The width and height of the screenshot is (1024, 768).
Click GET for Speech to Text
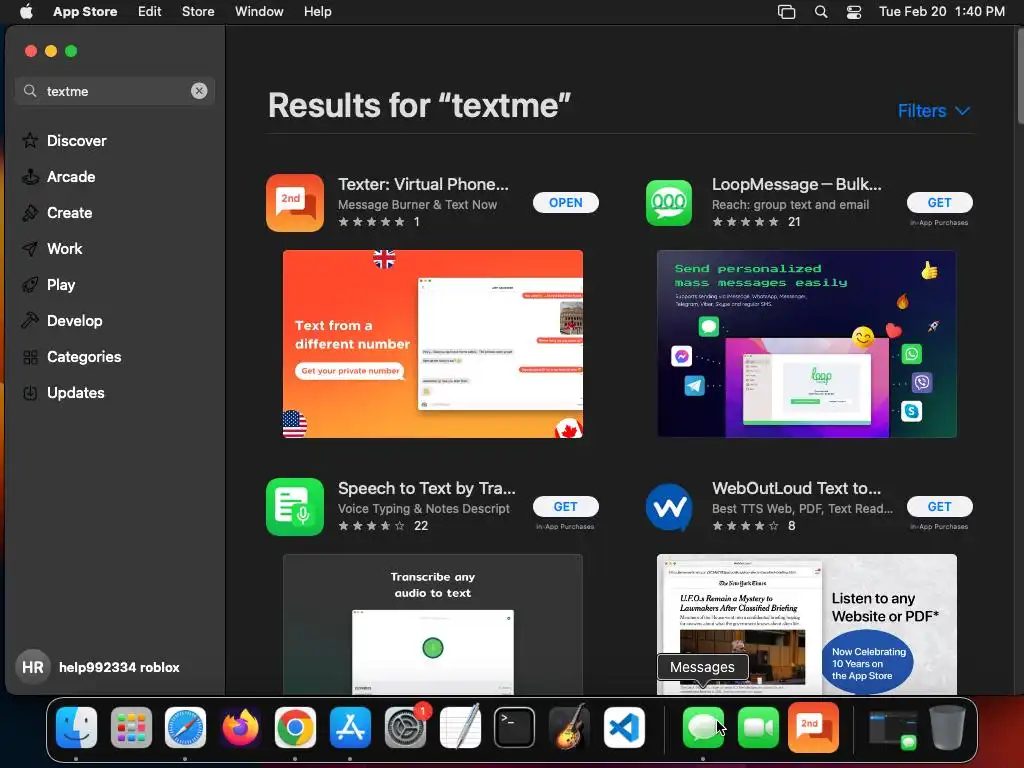566,507
